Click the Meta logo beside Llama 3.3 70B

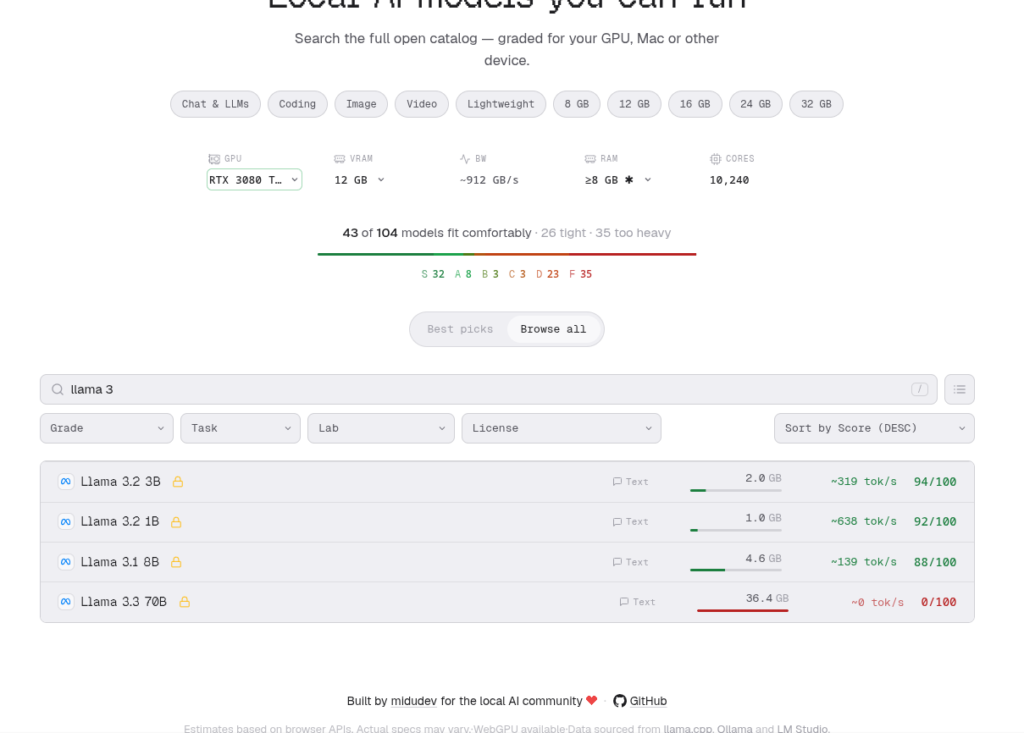coord(66,602)
